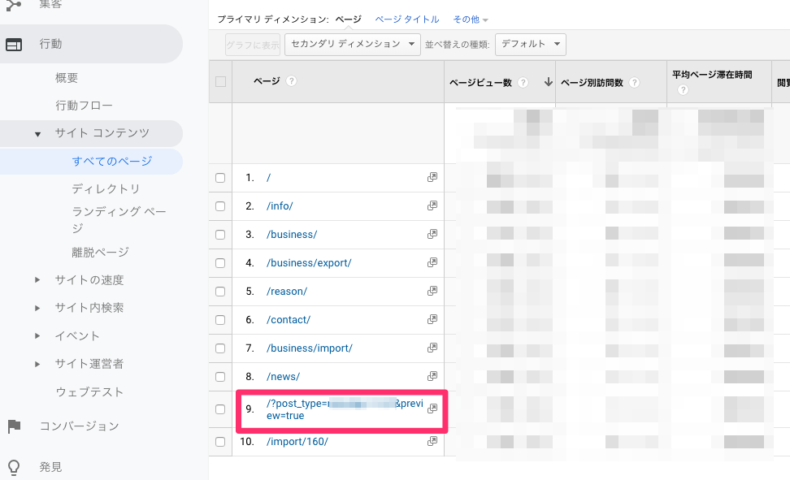Open the 行動 behavior section icon
The image size is (790, 480).
point(14,45)
